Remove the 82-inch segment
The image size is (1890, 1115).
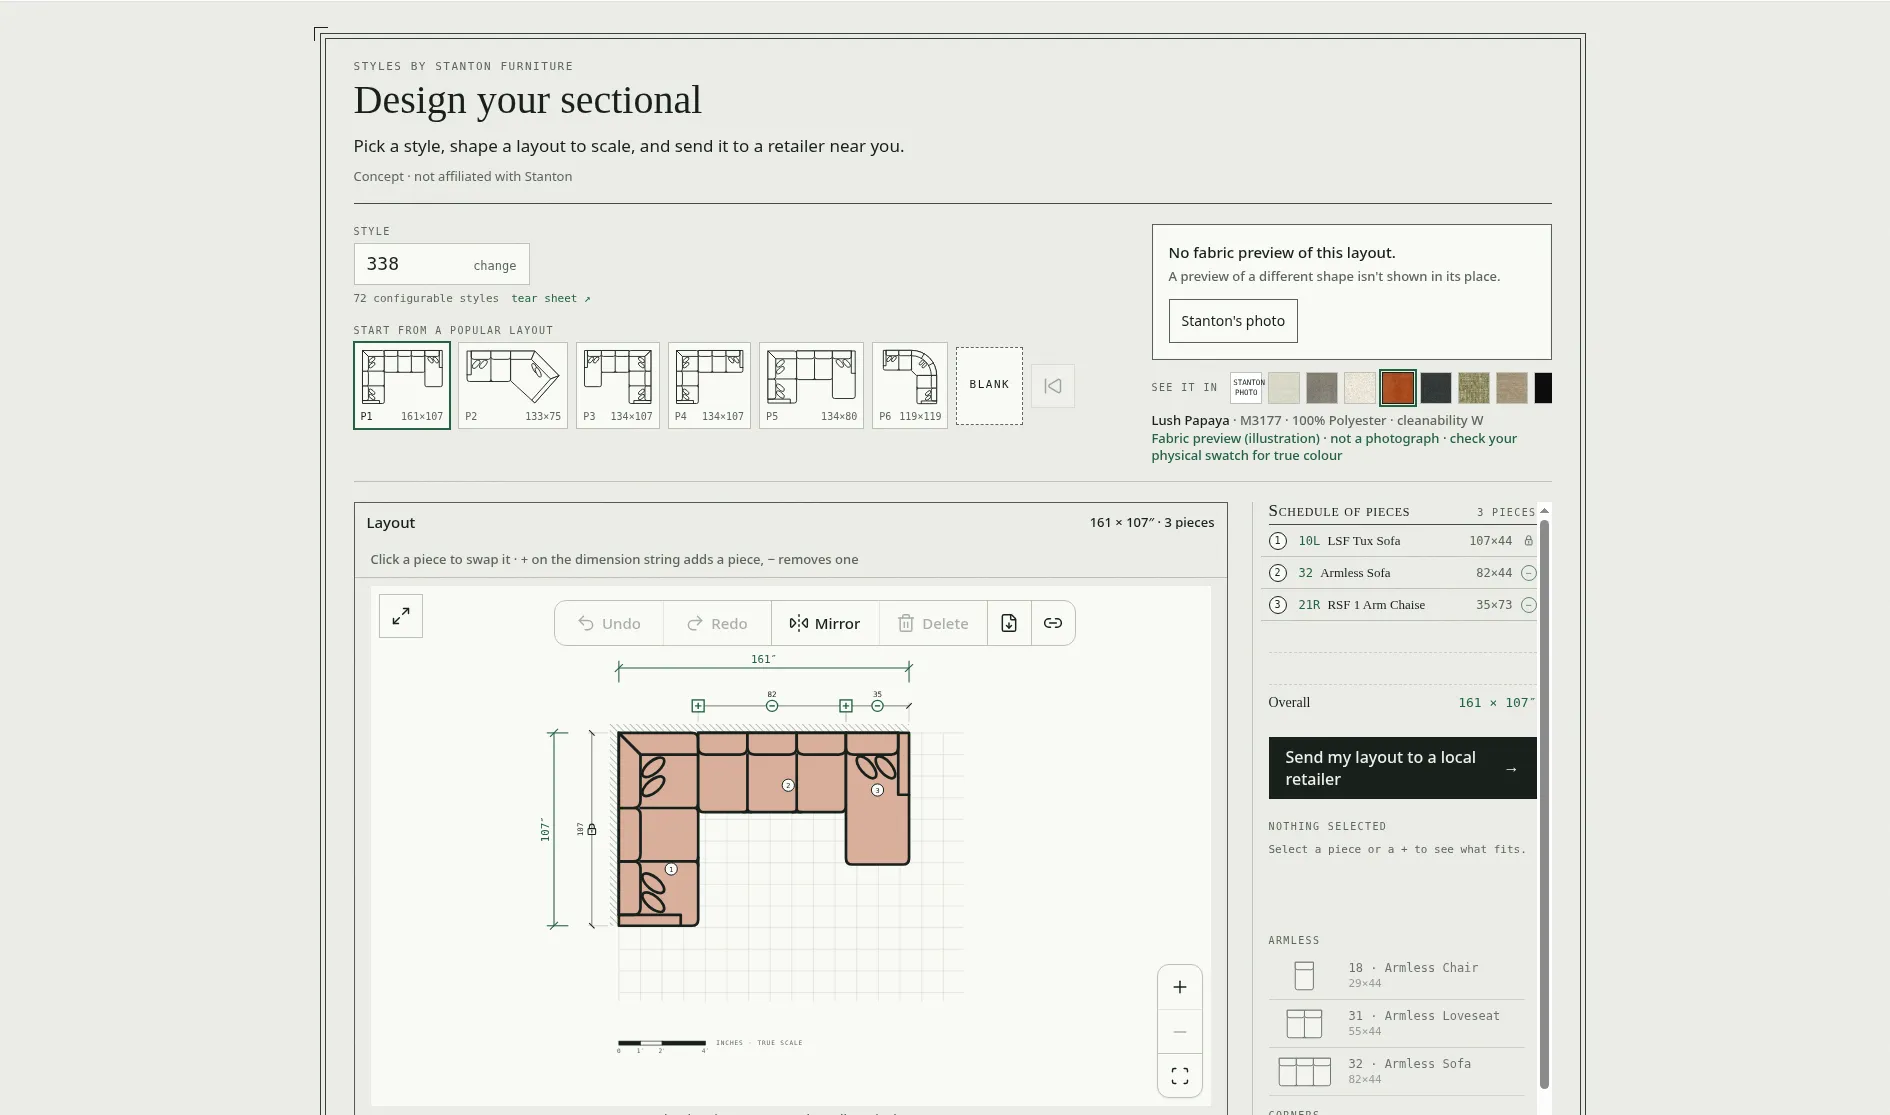coord(772,706)
